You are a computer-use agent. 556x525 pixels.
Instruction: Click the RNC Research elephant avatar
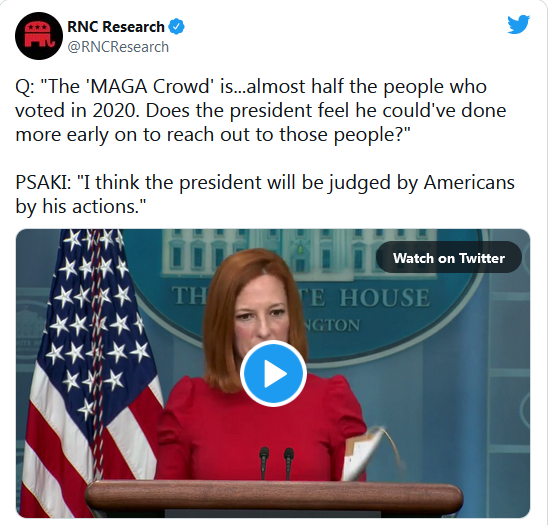[x=39, y=36]
